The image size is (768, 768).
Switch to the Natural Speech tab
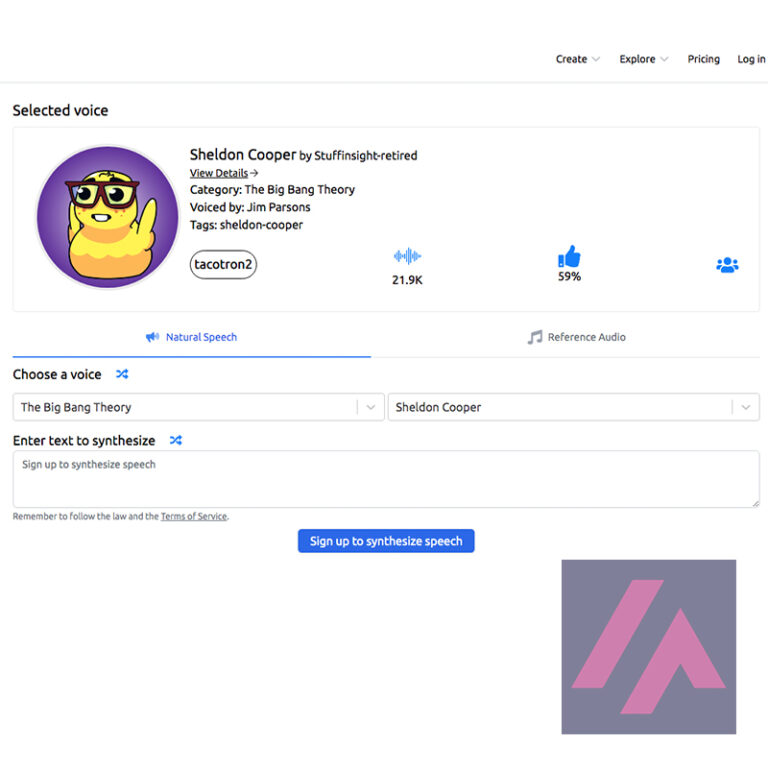192,337
